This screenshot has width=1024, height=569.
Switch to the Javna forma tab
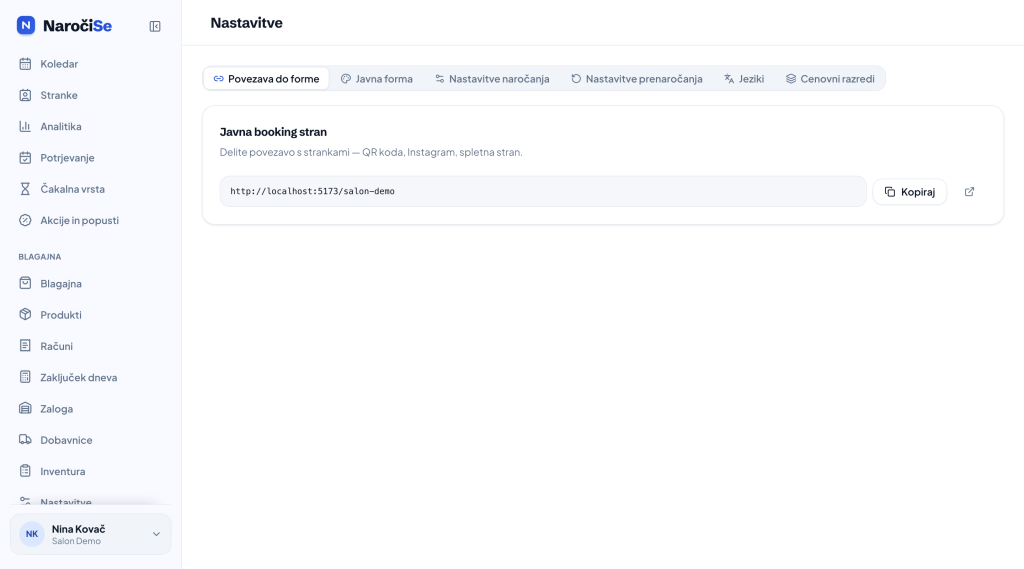pos(377,78)
